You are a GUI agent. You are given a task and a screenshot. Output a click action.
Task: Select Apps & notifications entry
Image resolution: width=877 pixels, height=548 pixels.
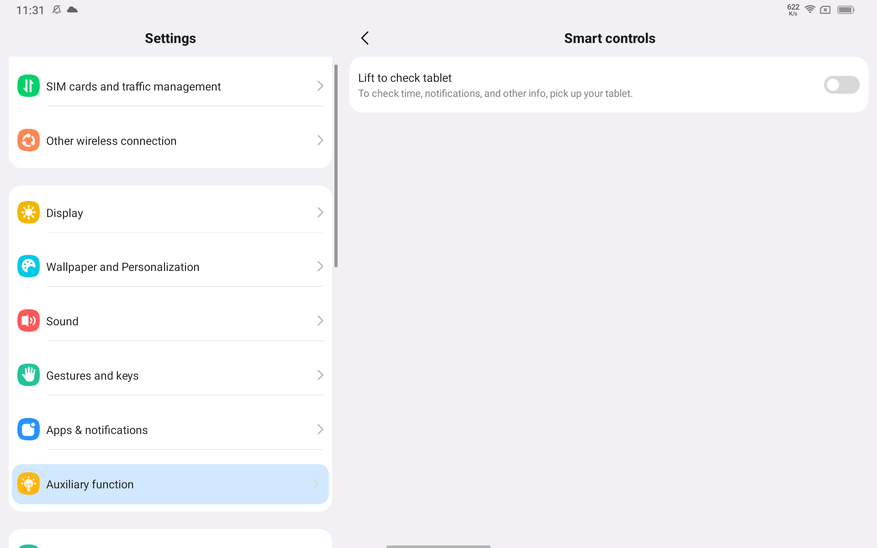[170, 429]
